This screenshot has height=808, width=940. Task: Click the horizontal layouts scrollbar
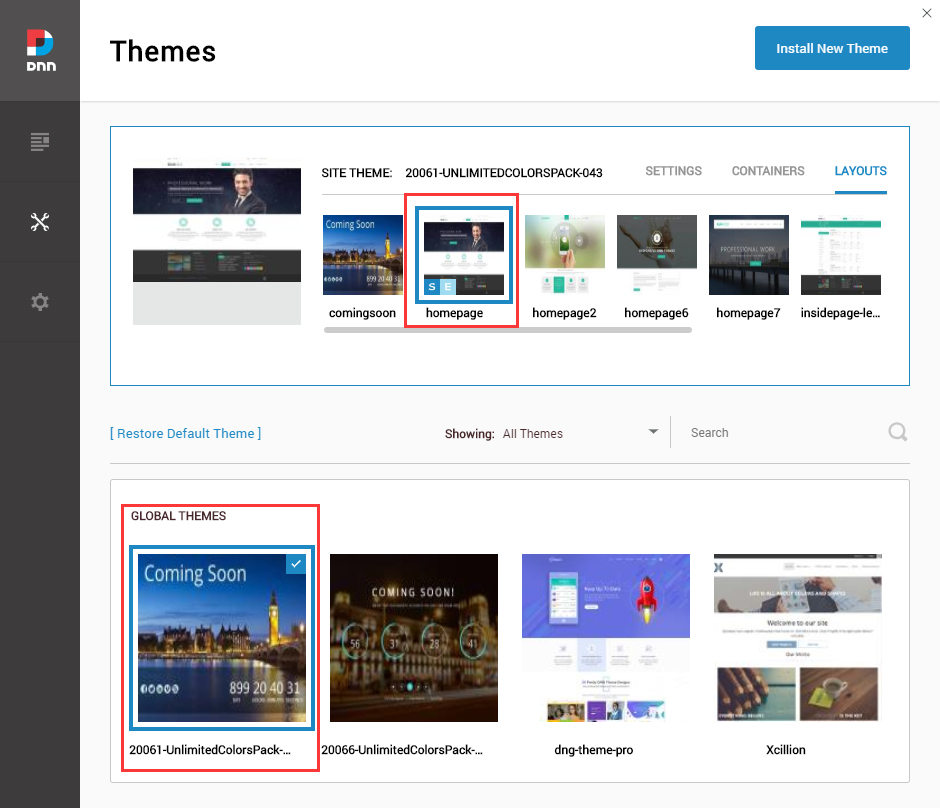507,329
